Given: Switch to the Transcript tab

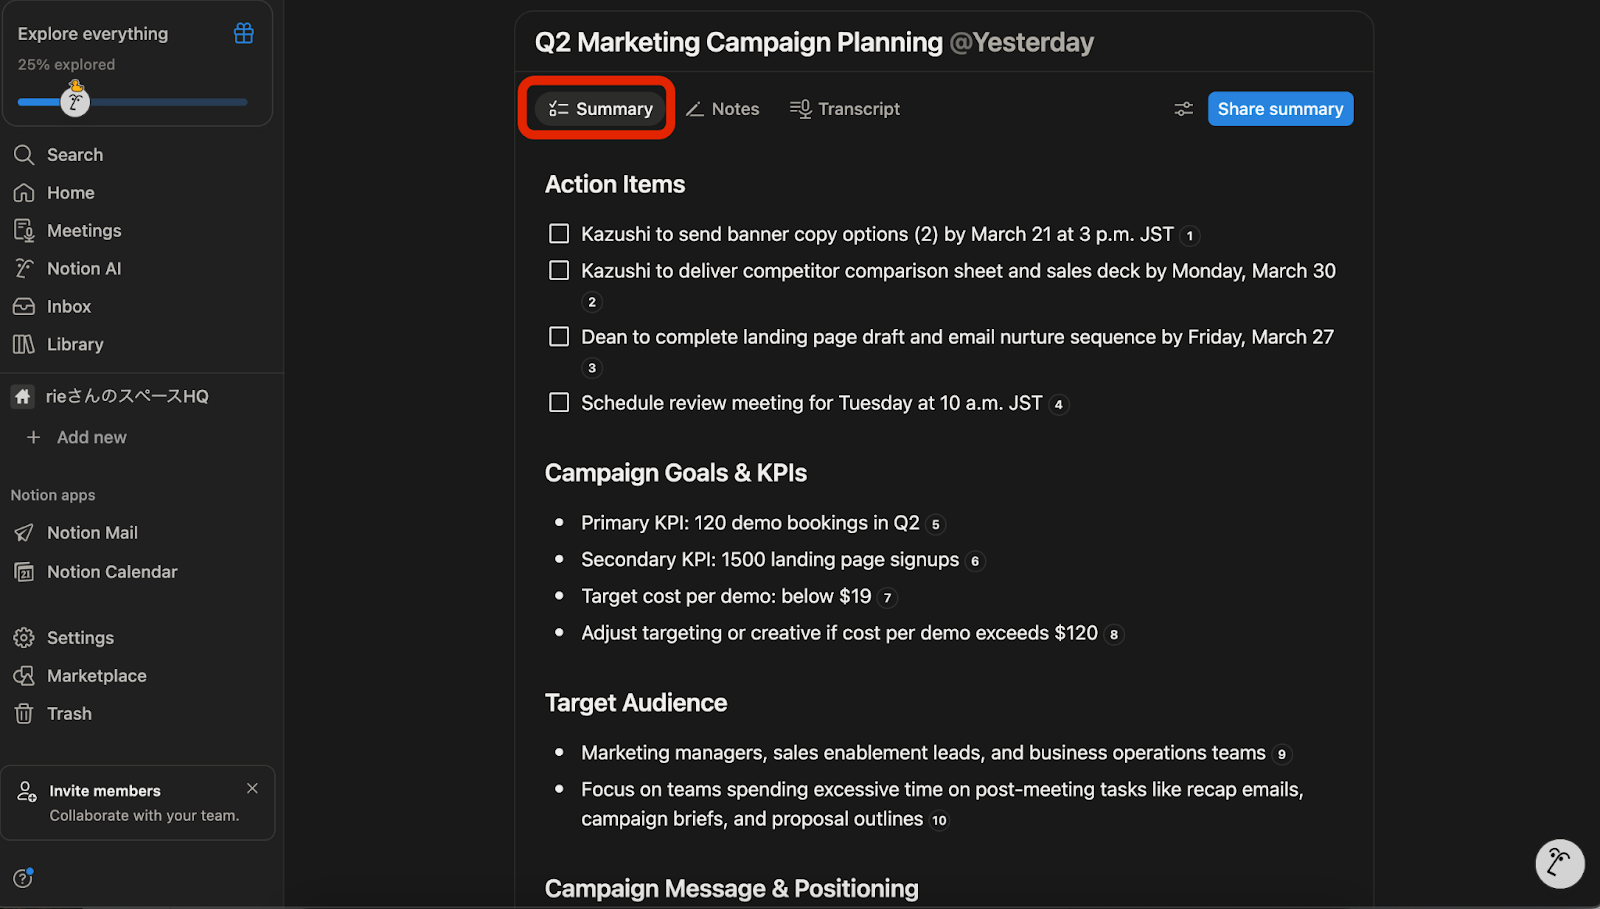Looking at the screenshot, I should tap(845, 109).
